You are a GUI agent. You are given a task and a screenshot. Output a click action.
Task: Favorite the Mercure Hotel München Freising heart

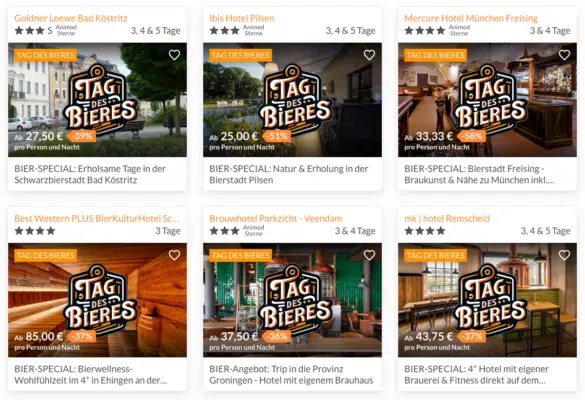(564, 55)
